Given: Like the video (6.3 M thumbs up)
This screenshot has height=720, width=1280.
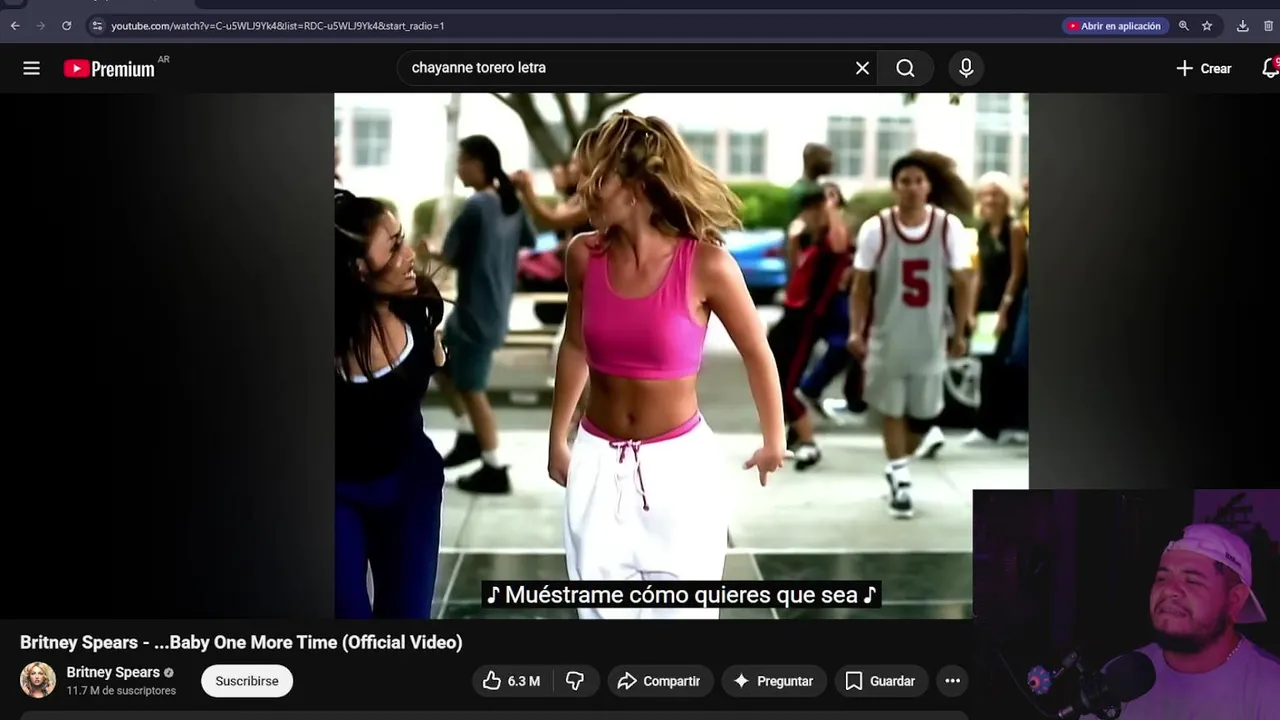Looking at the screenshot, I should coord(511,681).
